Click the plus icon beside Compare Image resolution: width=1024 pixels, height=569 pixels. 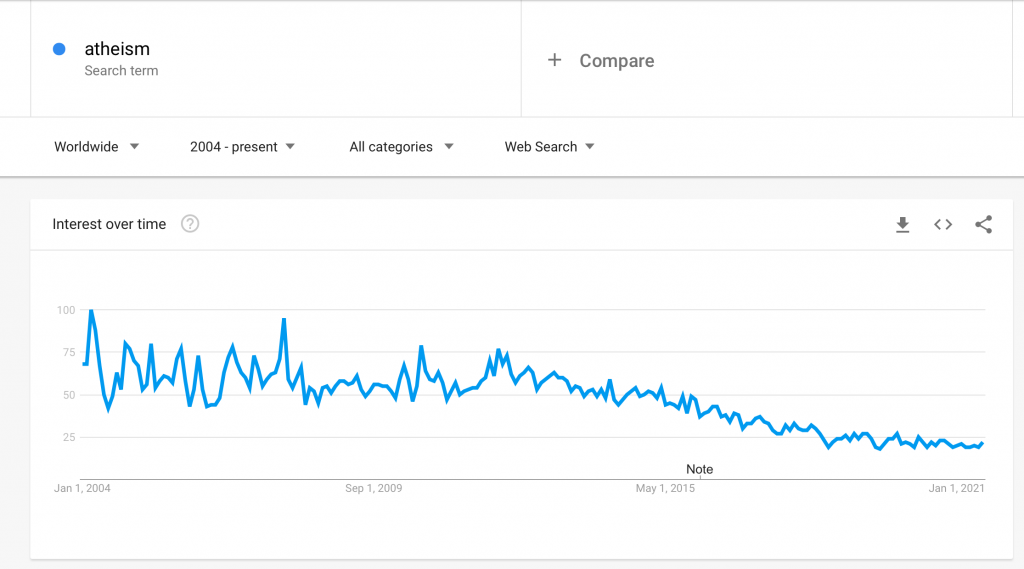(554, 60)
